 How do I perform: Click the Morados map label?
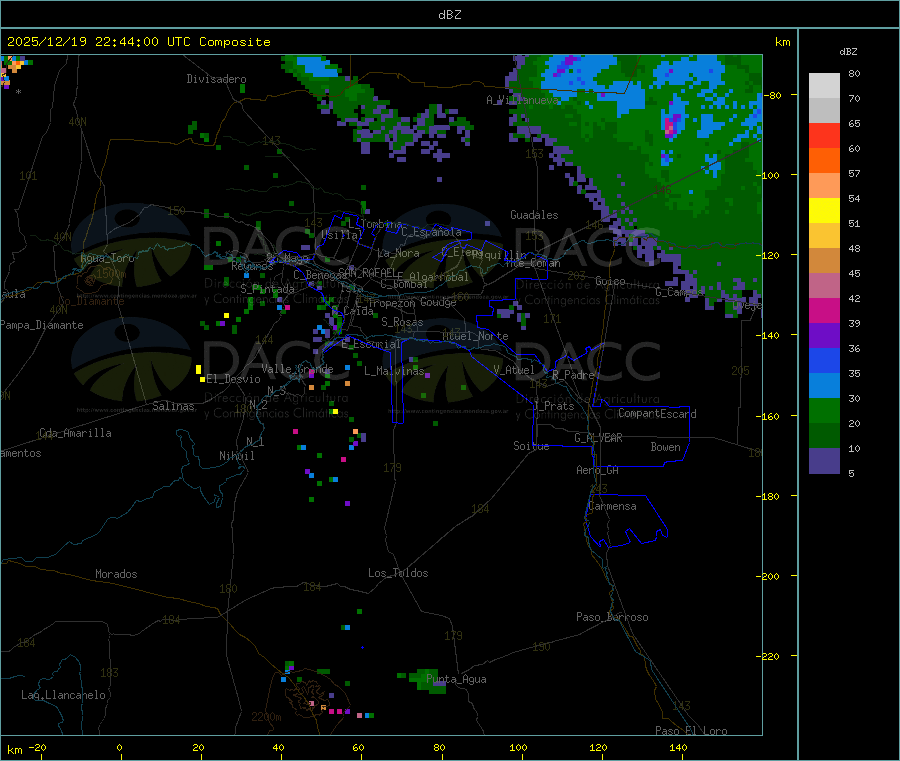117,574
